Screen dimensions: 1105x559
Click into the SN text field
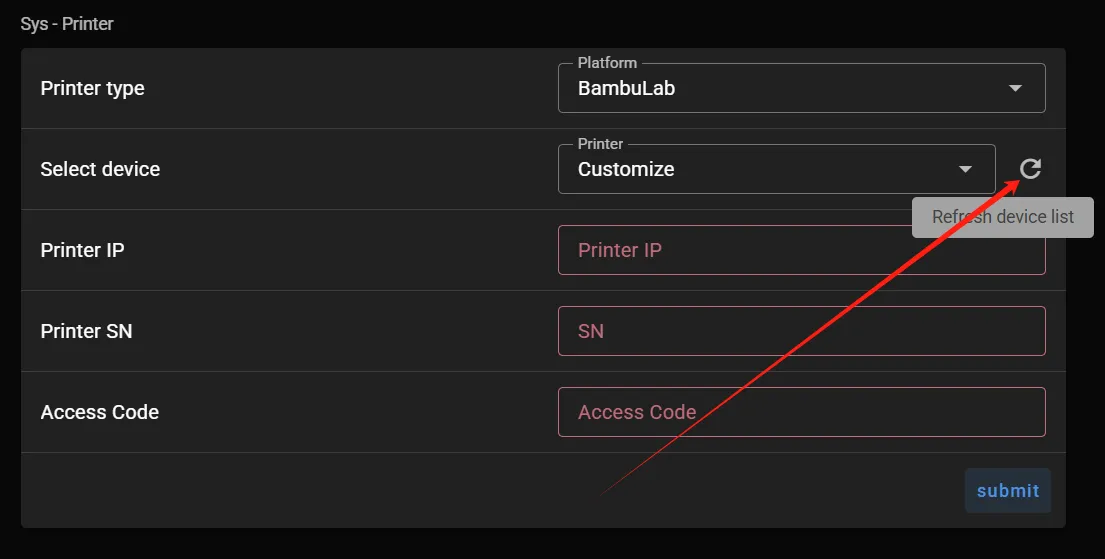pos(800,331)
